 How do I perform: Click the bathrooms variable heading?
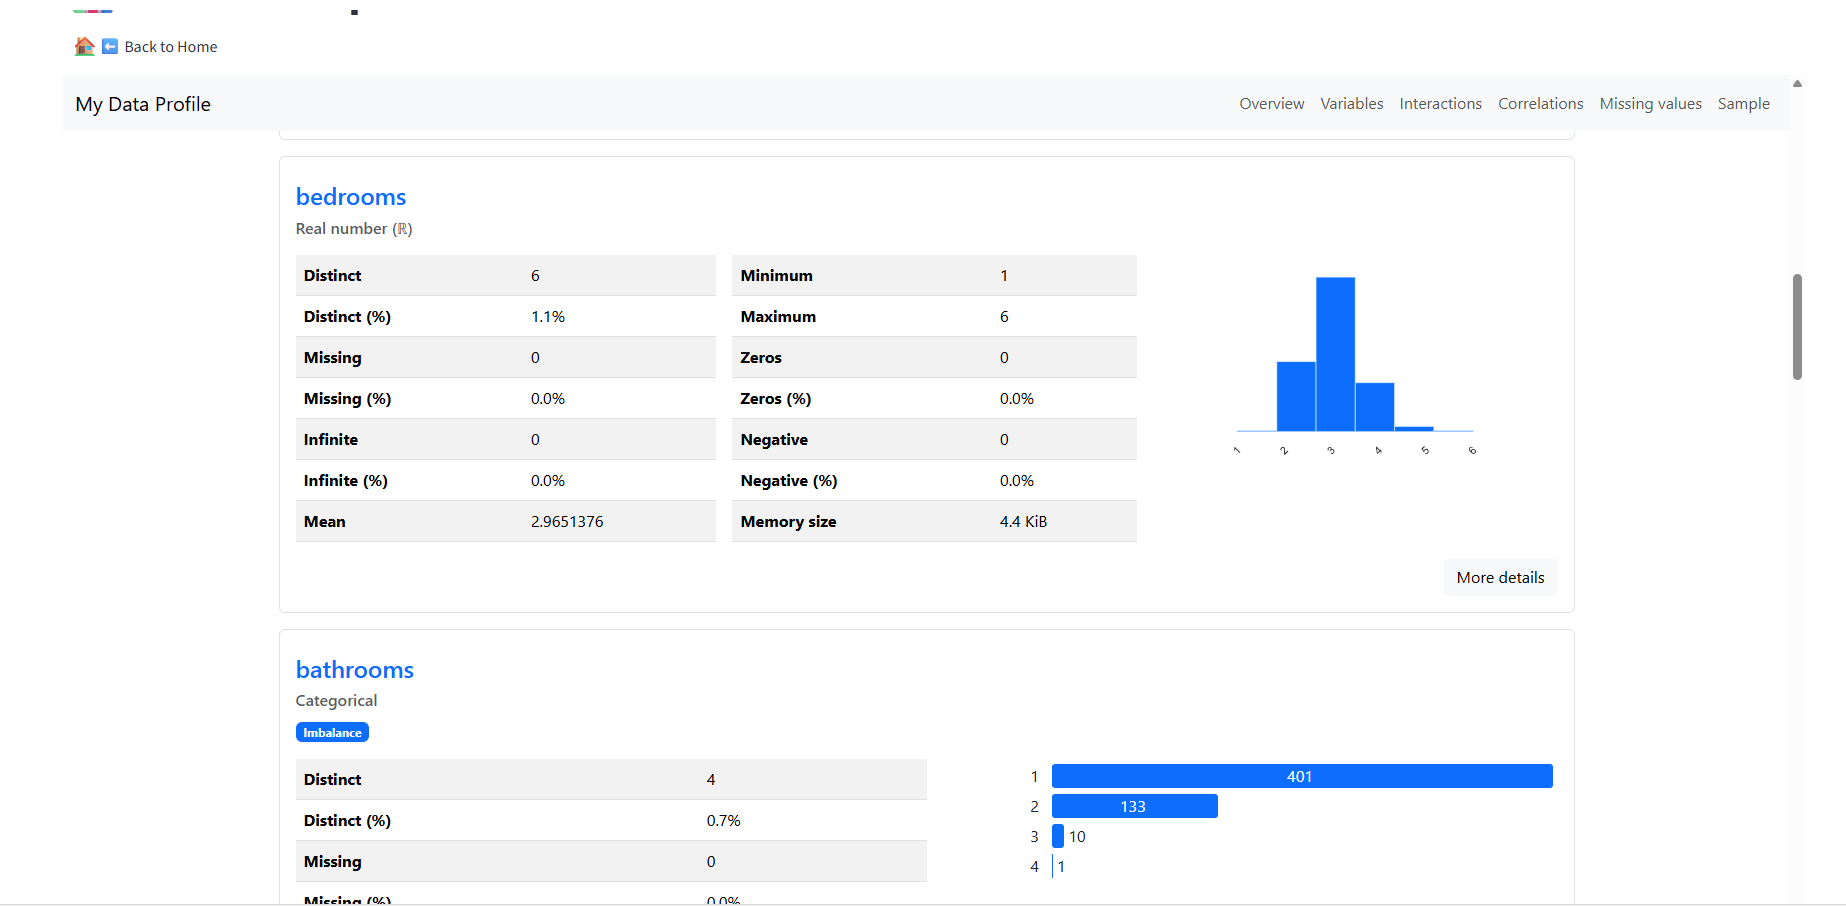355,670
